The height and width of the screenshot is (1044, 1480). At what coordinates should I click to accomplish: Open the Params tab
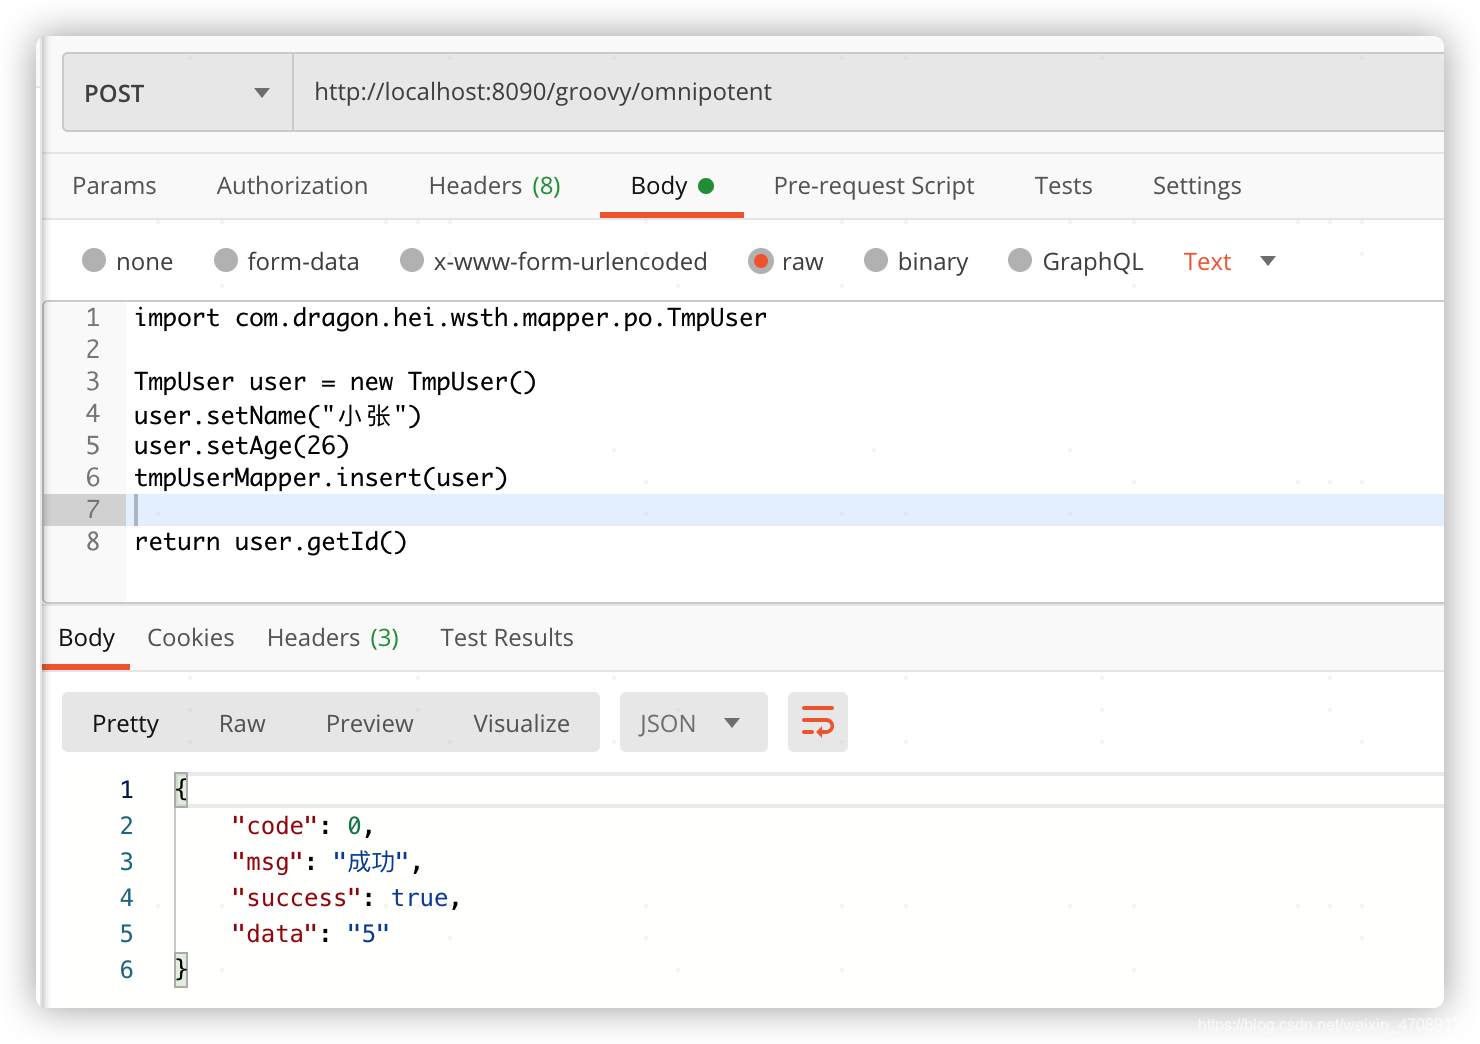[114, 186]
